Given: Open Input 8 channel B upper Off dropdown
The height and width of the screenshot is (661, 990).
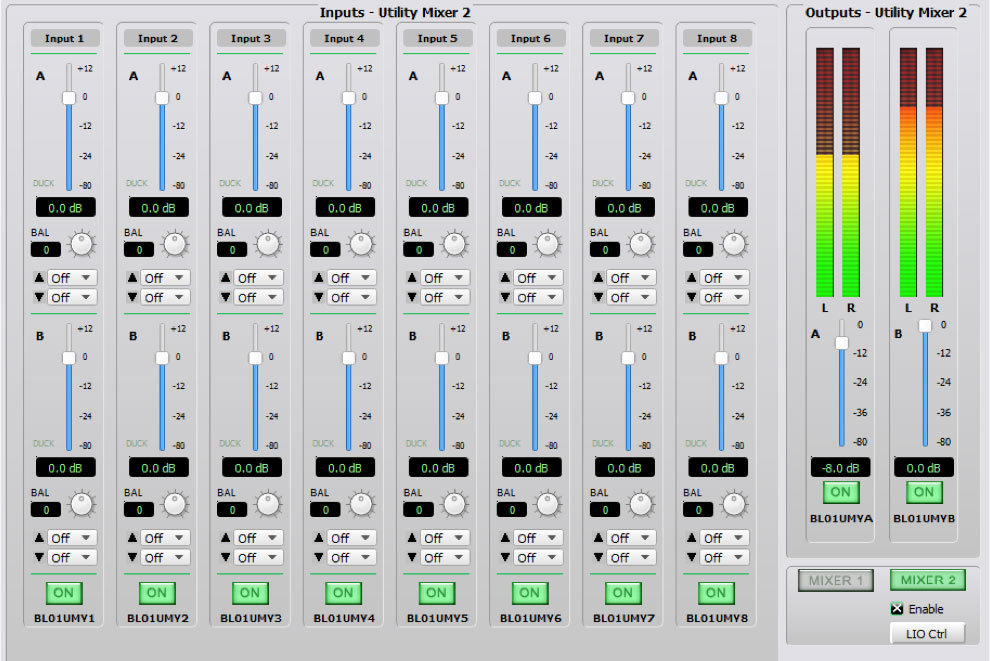Looking at the screenshot, I should tap(724, 538).
